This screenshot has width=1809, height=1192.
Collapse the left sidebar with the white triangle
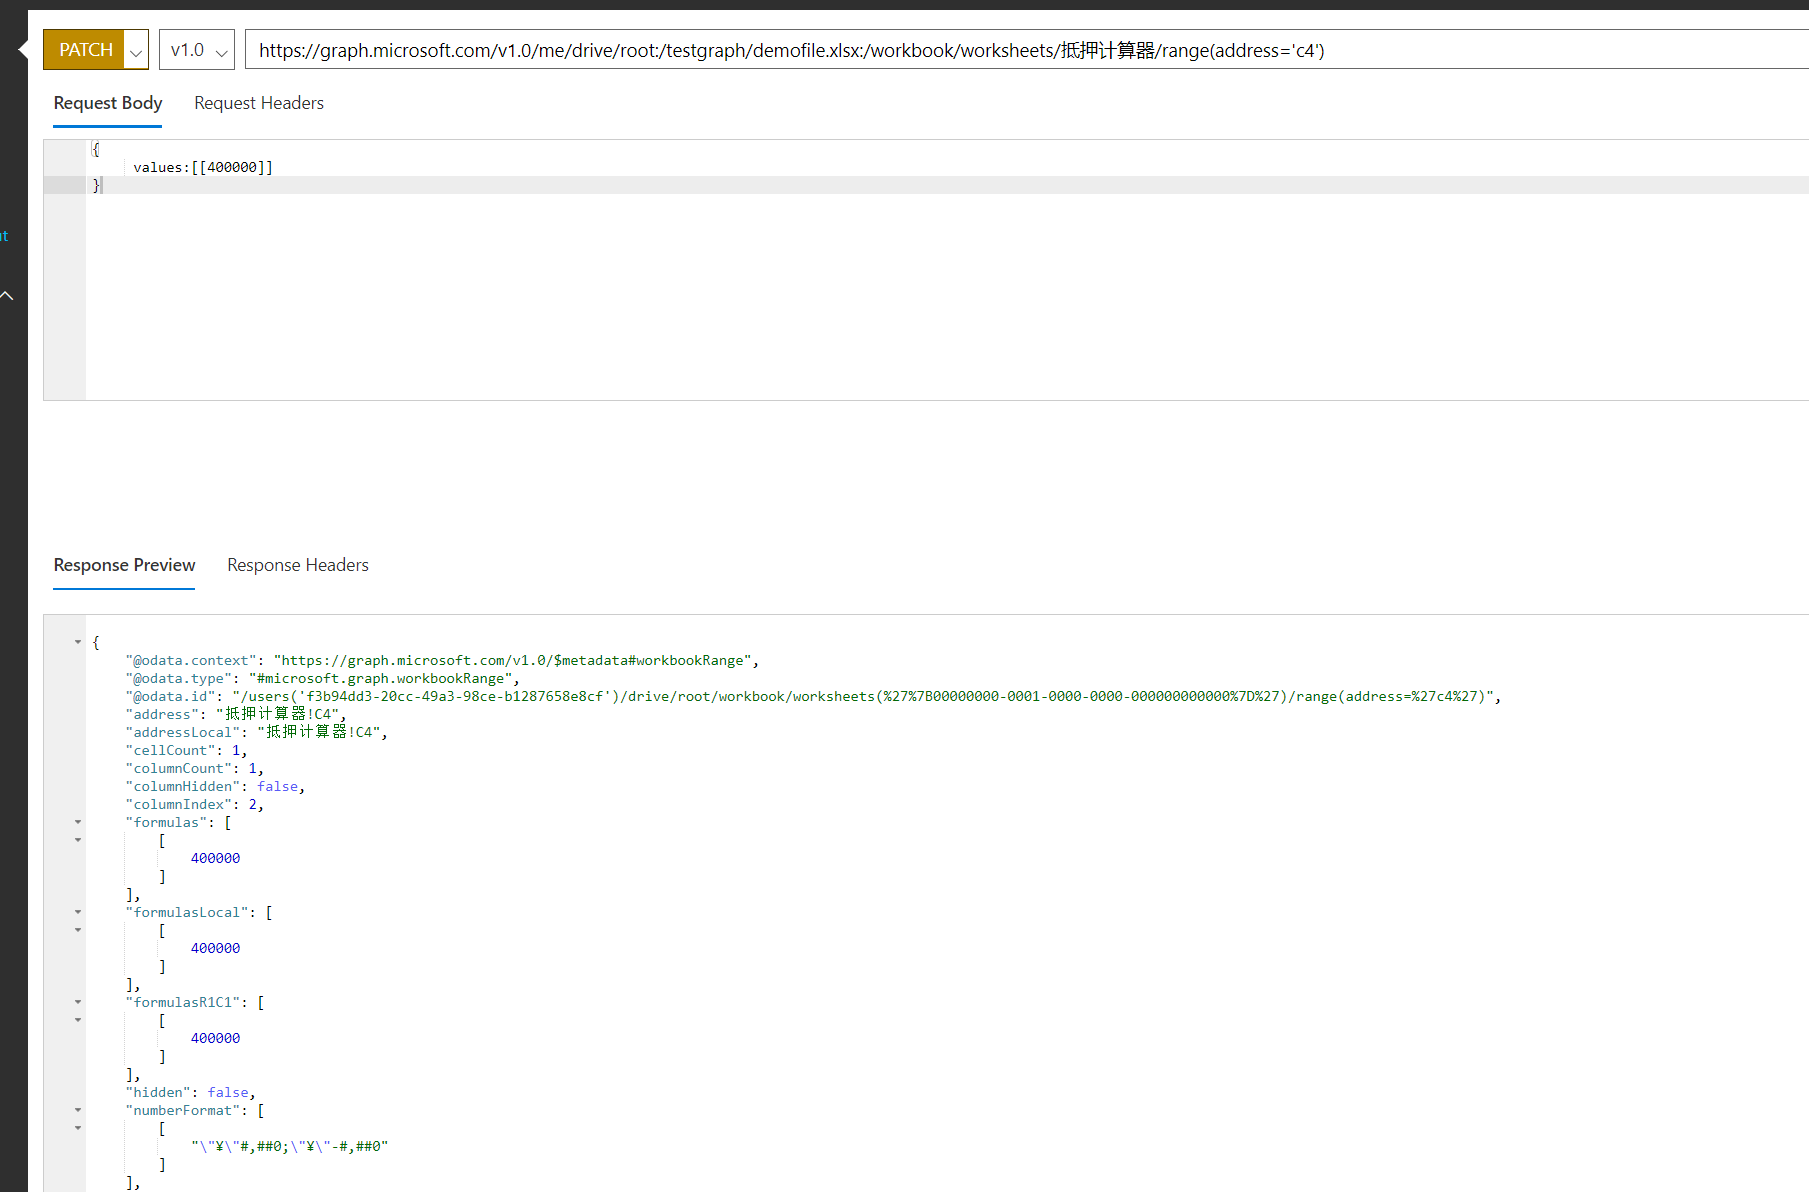pyautogui.click(x=22, y=50)
